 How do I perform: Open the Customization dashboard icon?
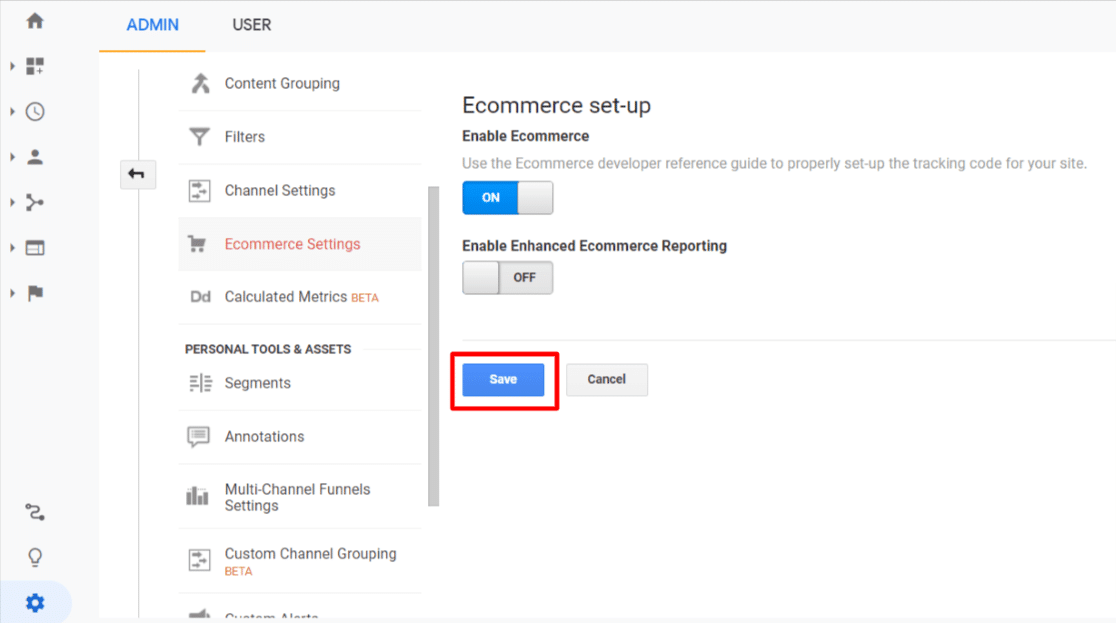(x=35, y=66)
